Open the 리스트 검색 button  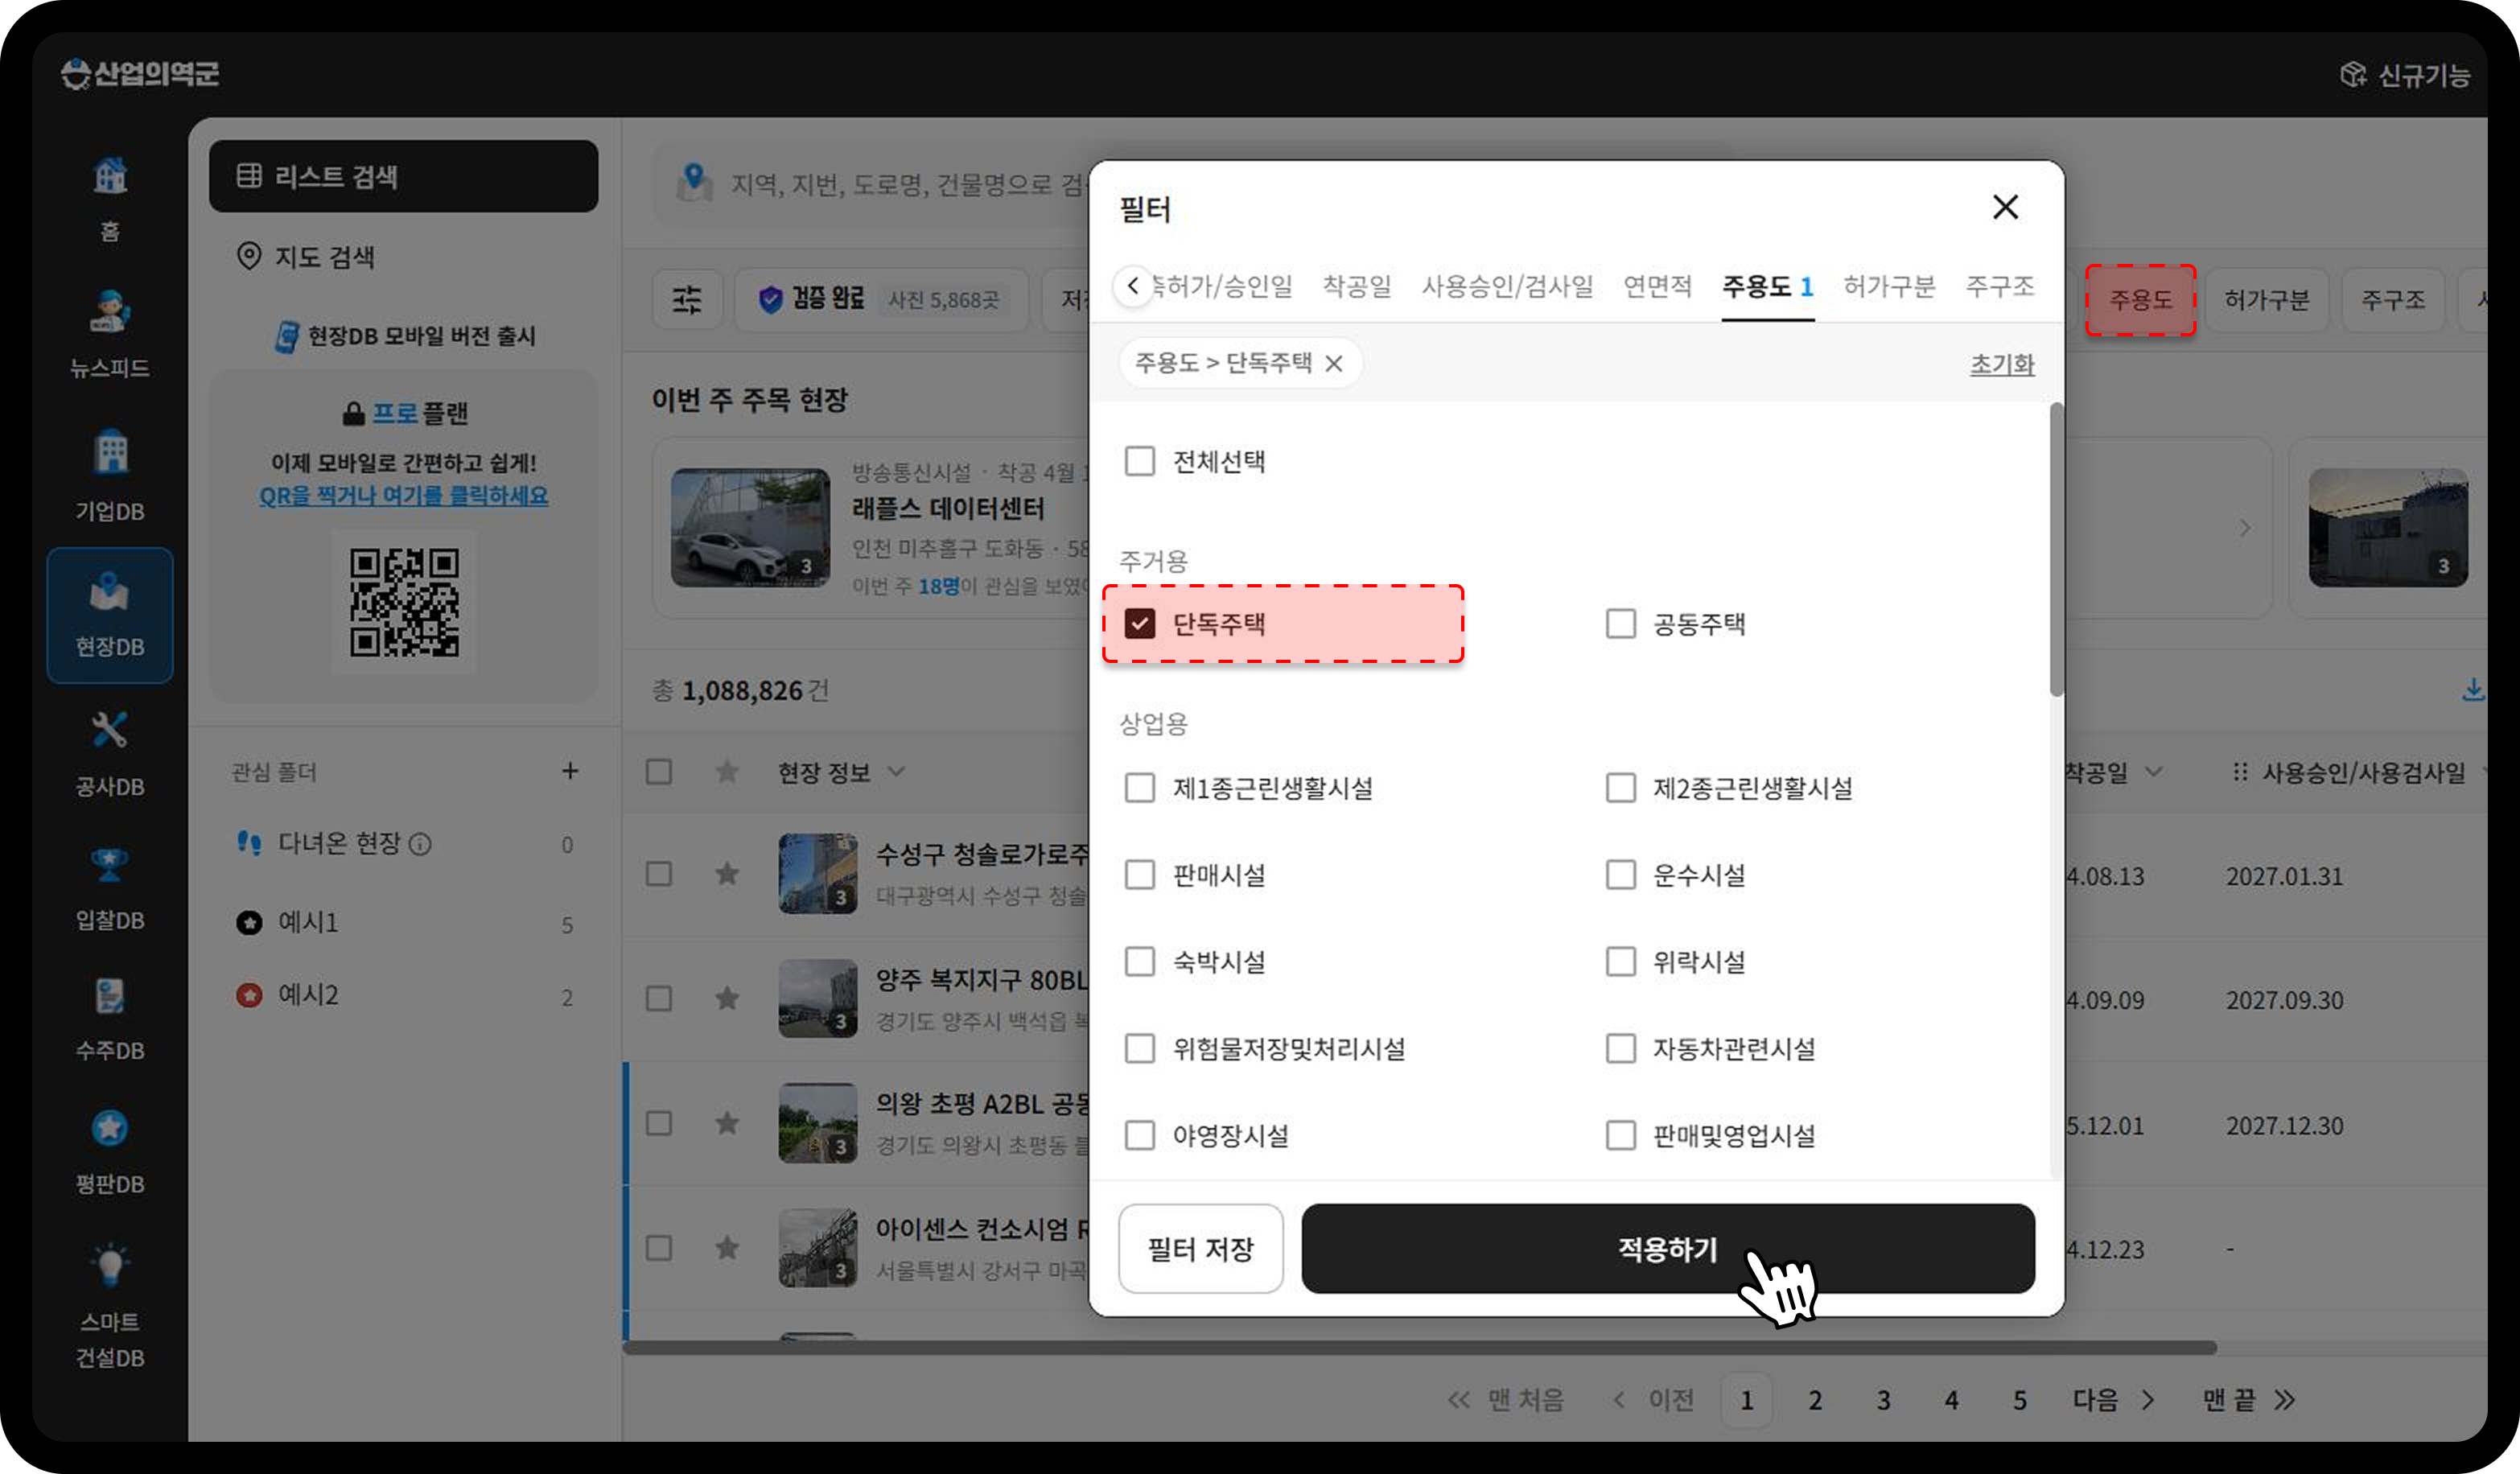403,176
